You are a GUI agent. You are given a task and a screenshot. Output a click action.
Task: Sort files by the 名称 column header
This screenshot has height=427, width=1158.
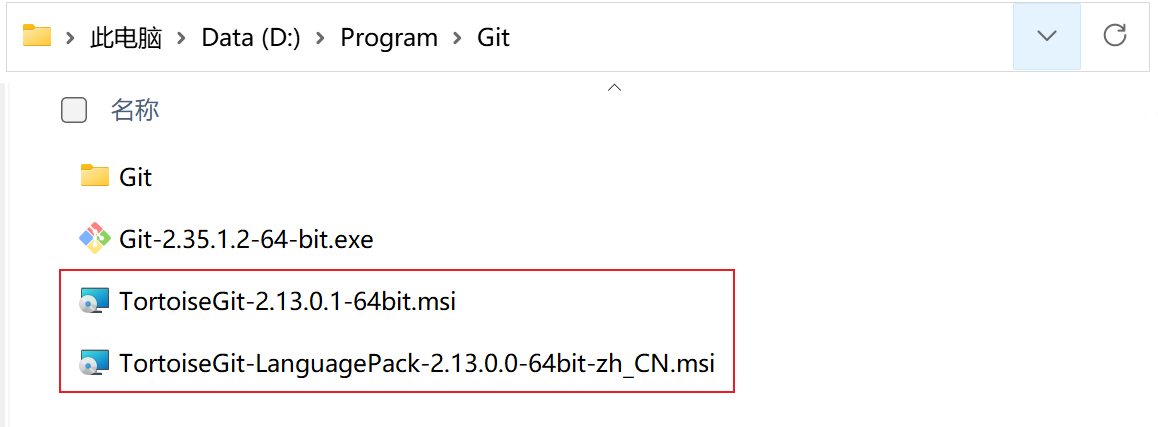tap(135, 110)
